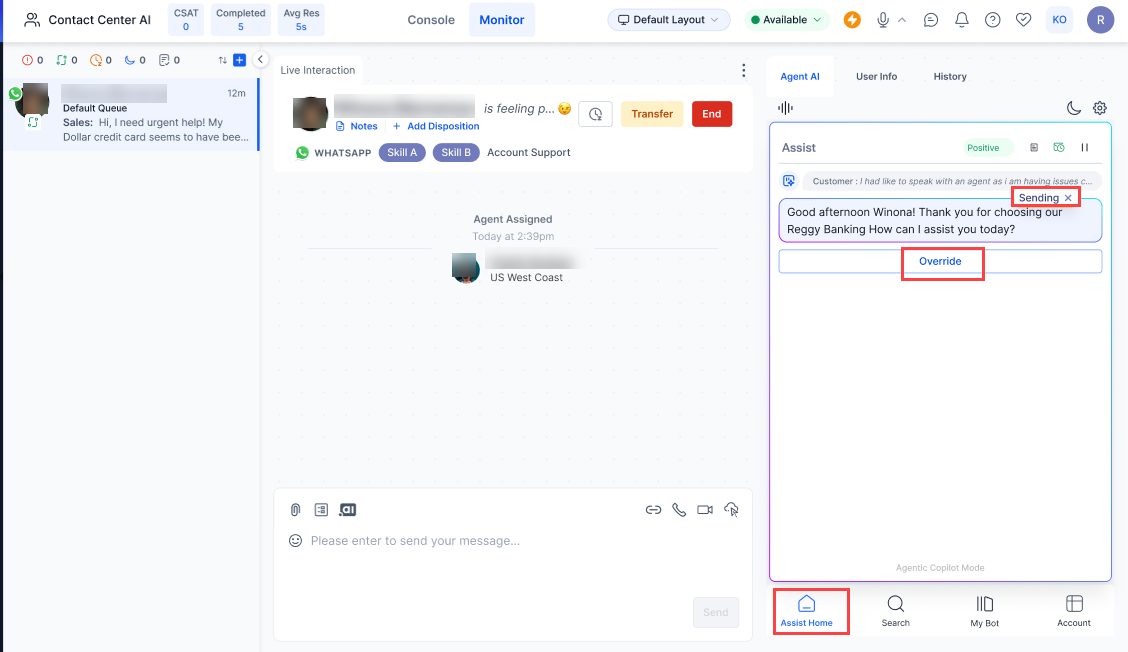Change the Available status dropdown
The image size is (1128, 652).
pyautogui.click(x=786, y=20)
